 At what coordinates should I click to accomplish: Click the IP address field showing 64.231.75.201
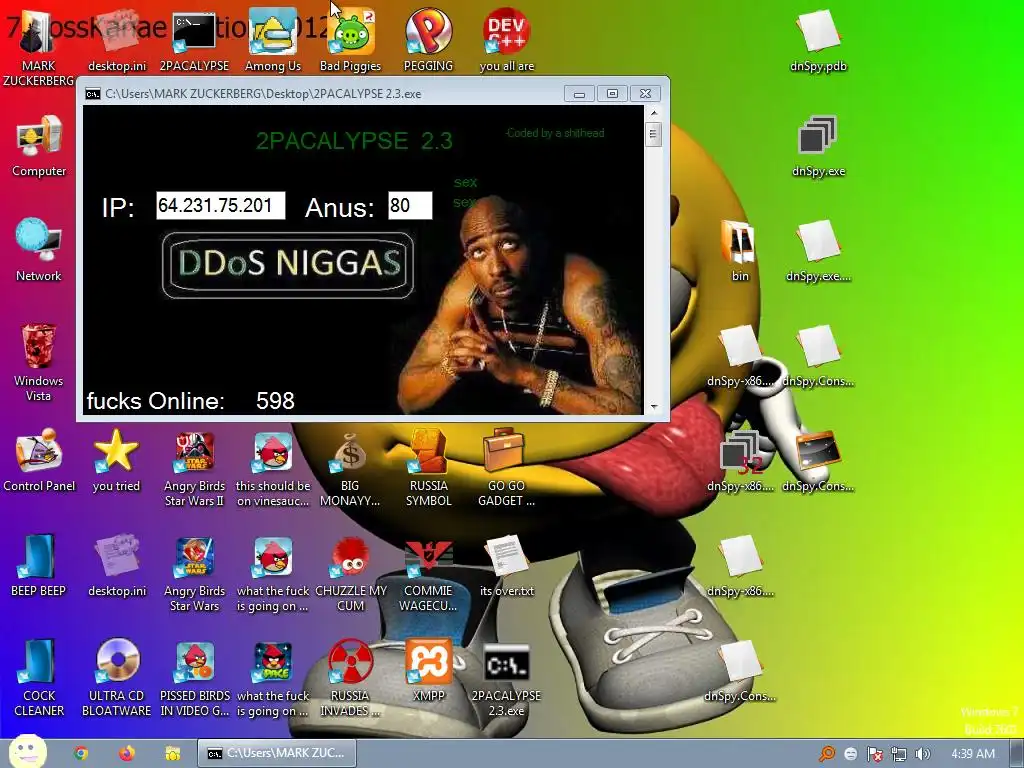coord(221,205)
